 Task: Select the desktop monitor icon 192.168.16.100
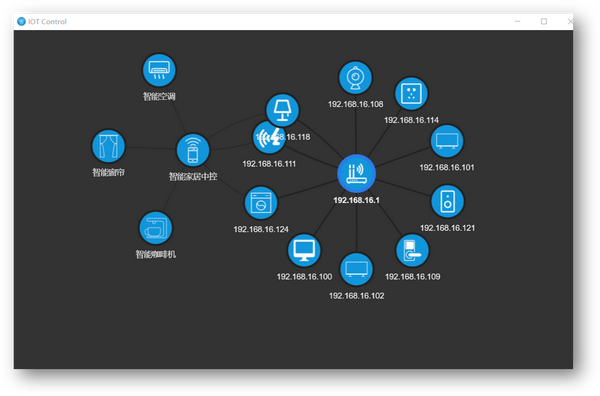coord(304,251)
